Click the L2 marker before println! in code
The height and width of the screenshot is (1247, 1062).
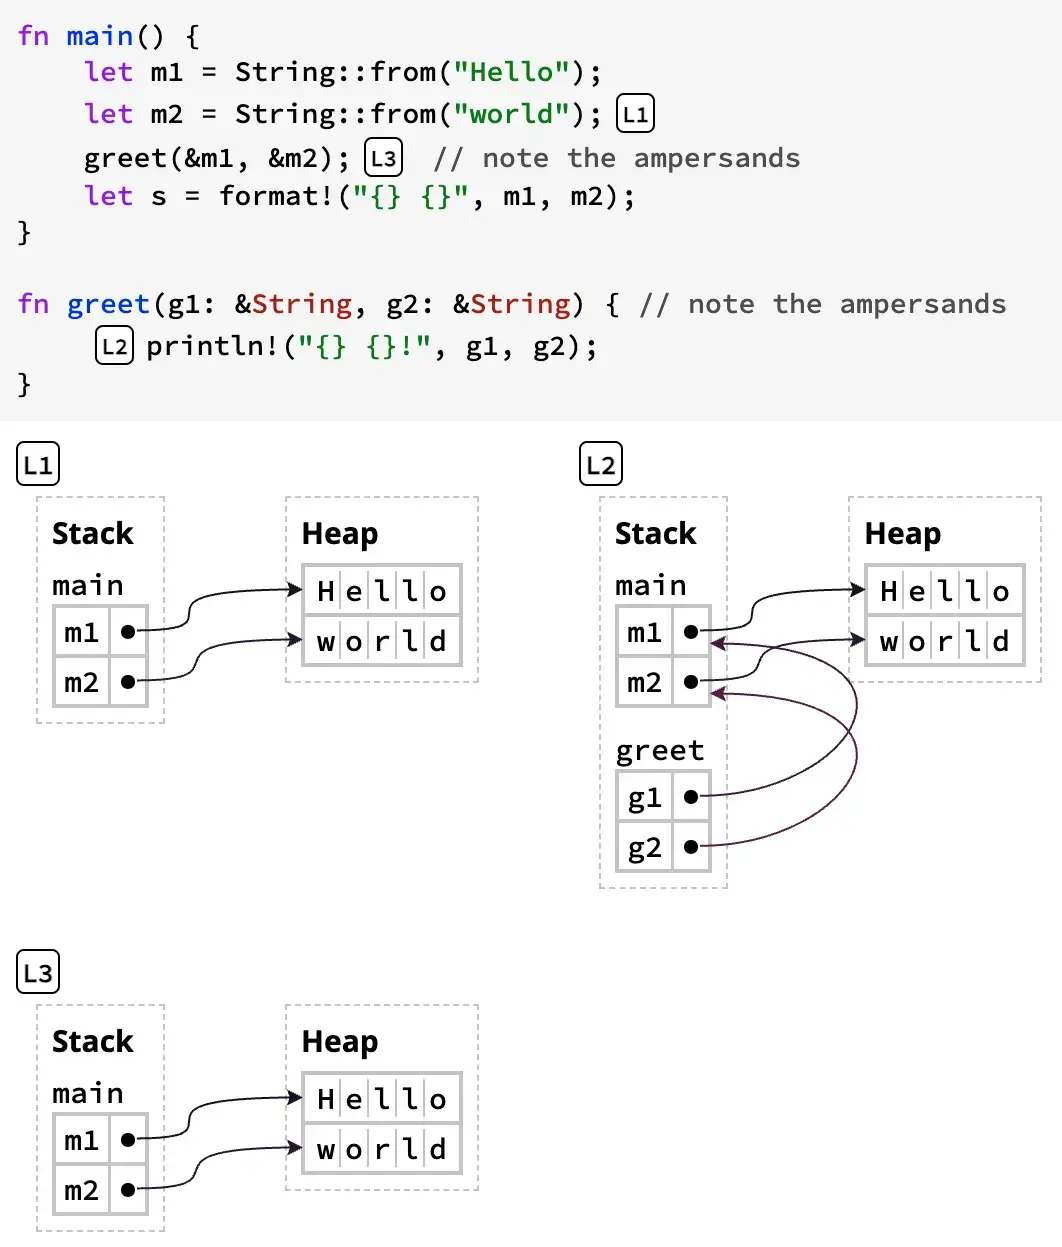[115, 347]
